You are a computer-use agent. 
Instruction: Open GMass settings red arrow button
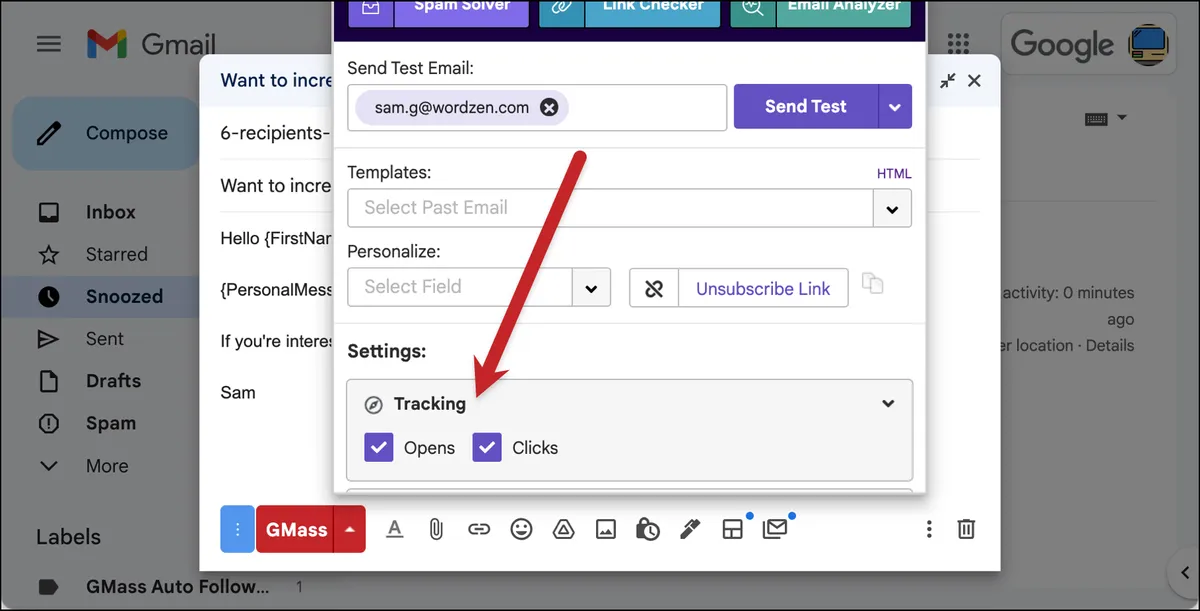(x=350, y=529)
